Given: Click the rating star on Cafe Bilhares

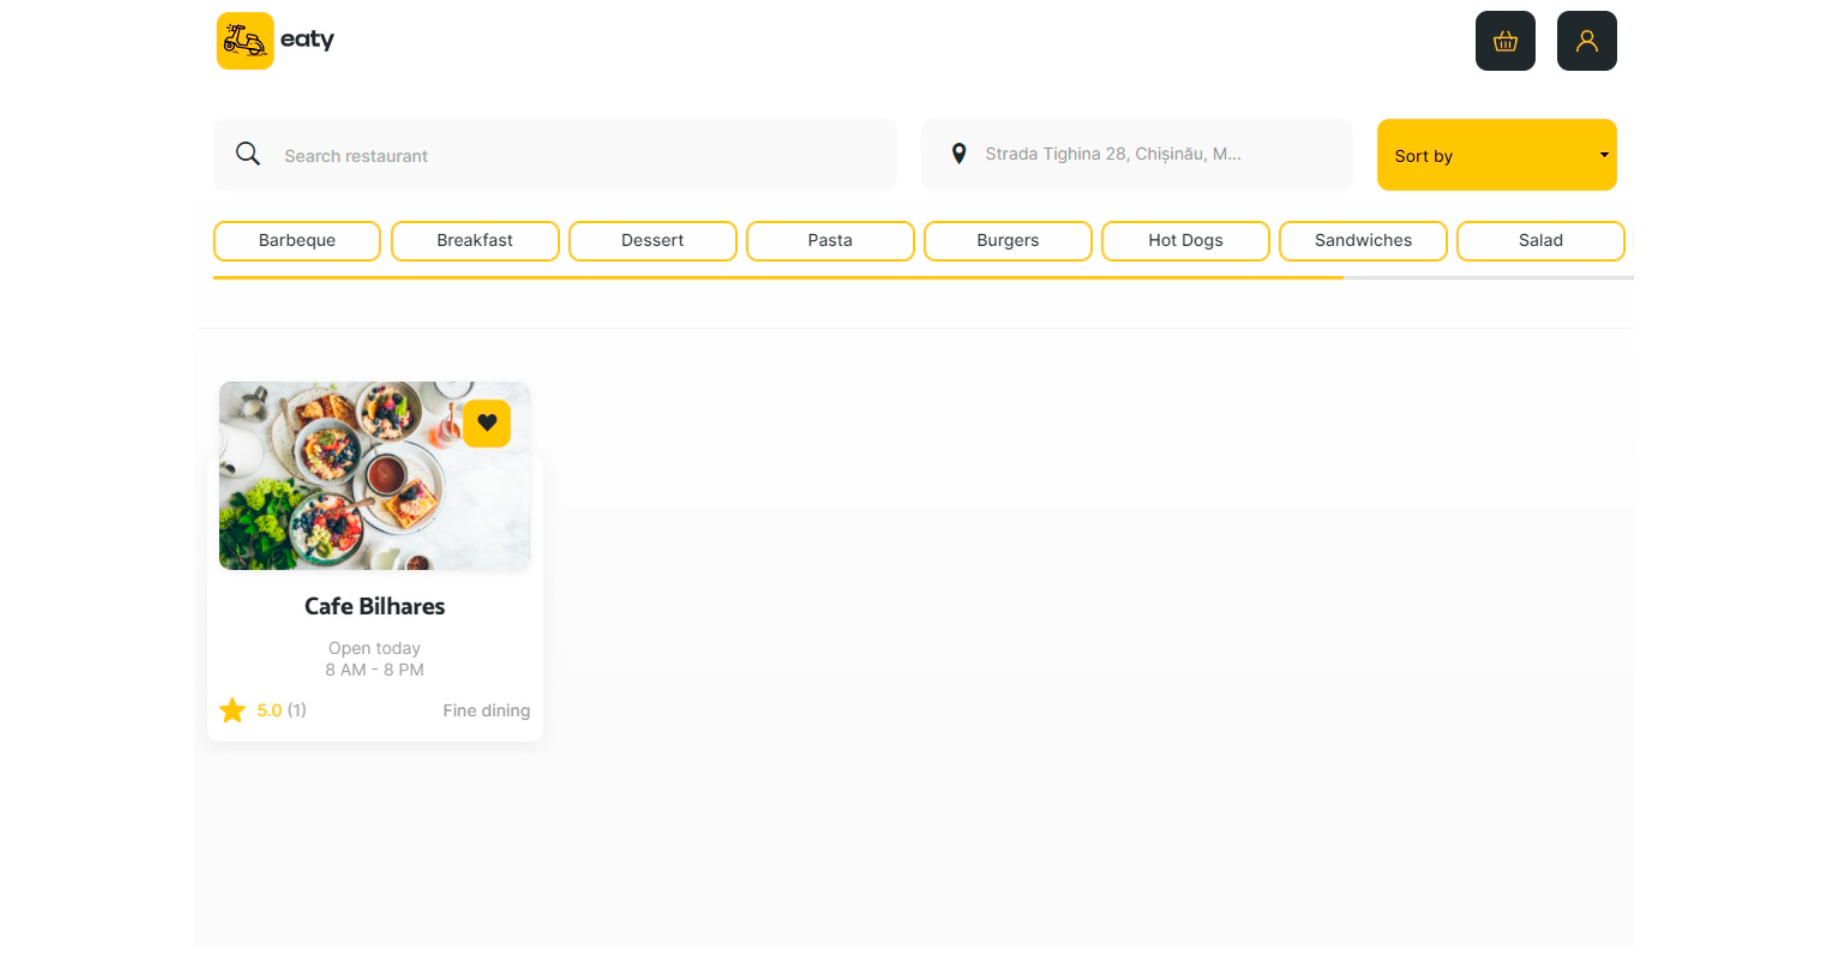Looking at the screenshot, I should (x=232, y=710).
